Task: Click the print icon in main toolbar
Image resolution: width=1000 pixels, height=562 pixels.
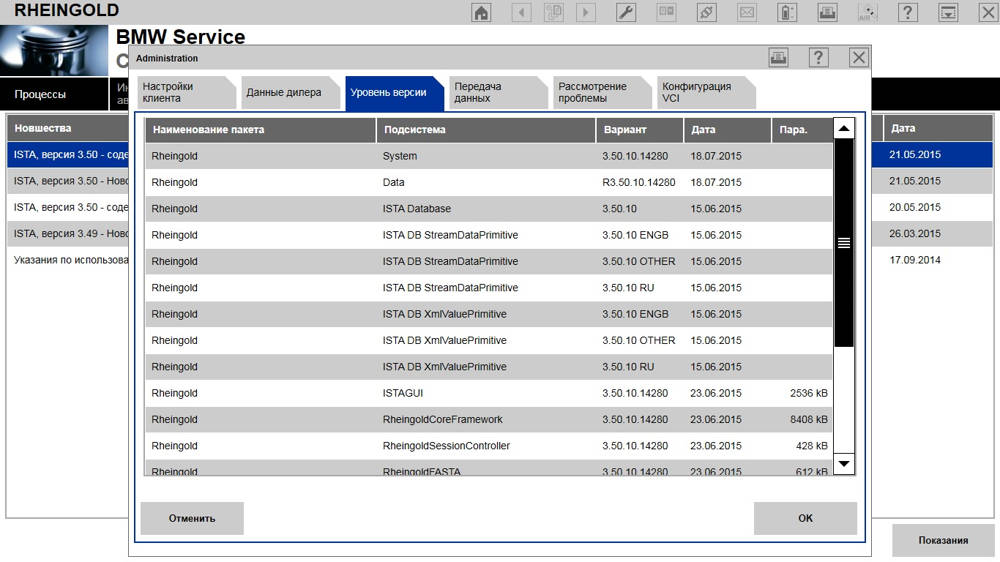Action: point(827,12)
